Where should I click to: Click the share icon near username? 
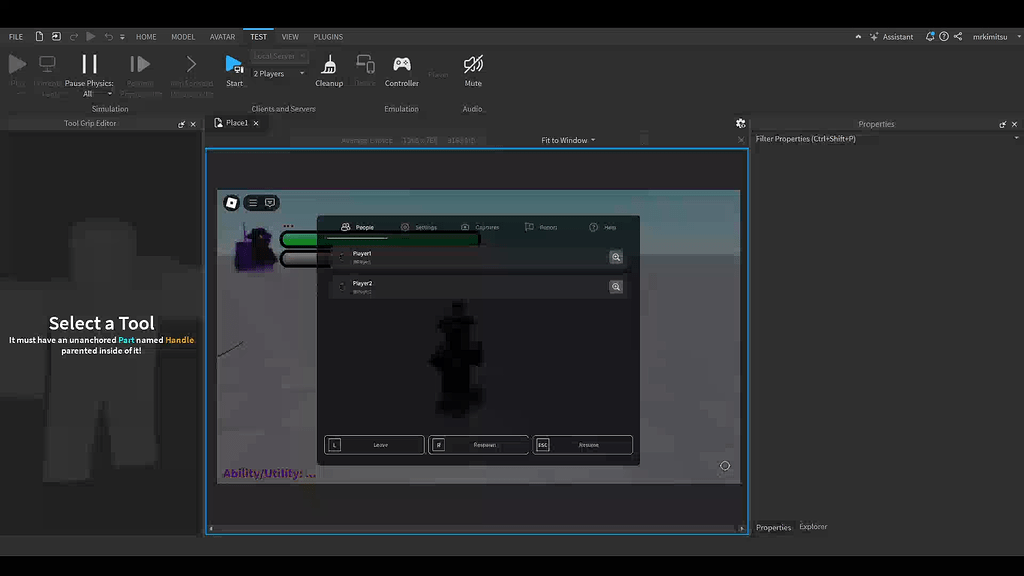(958, 37)
